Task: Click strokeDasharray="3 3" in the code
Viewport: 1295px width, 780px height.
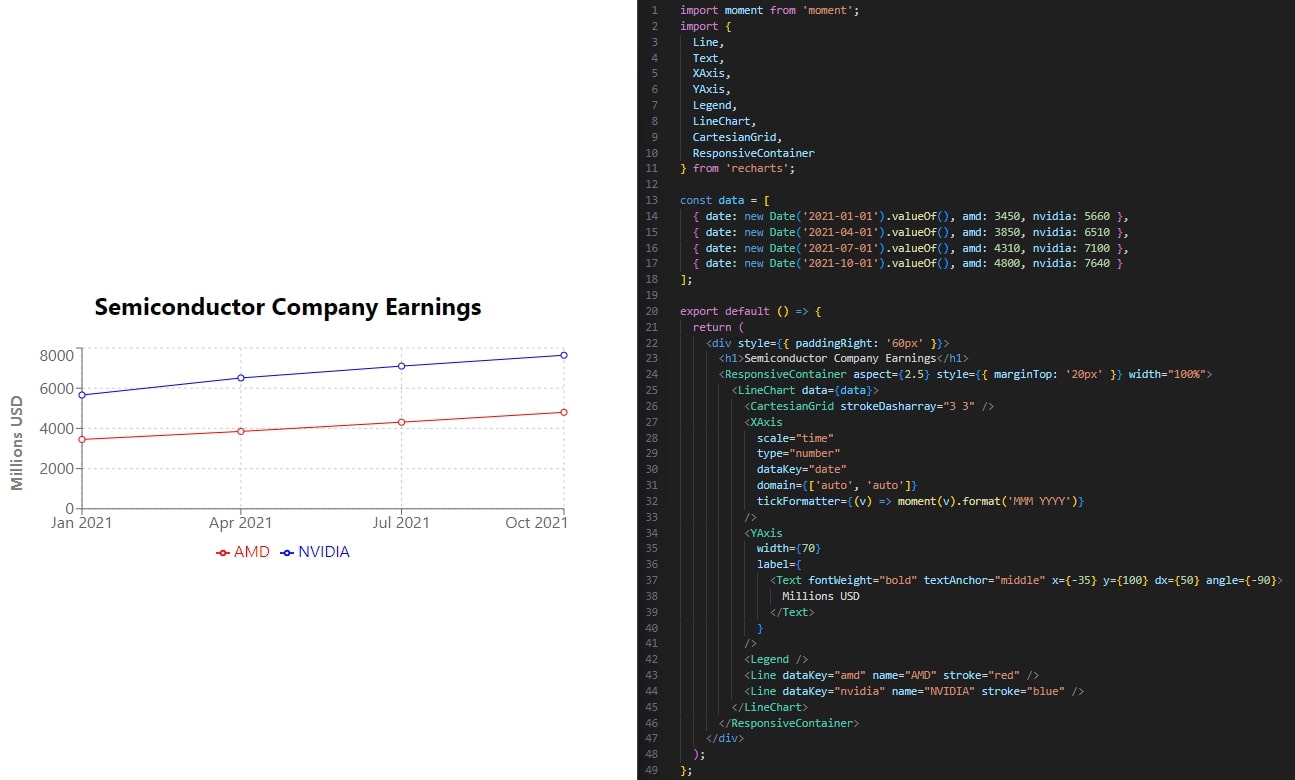Action: click(x=910, y=406)
